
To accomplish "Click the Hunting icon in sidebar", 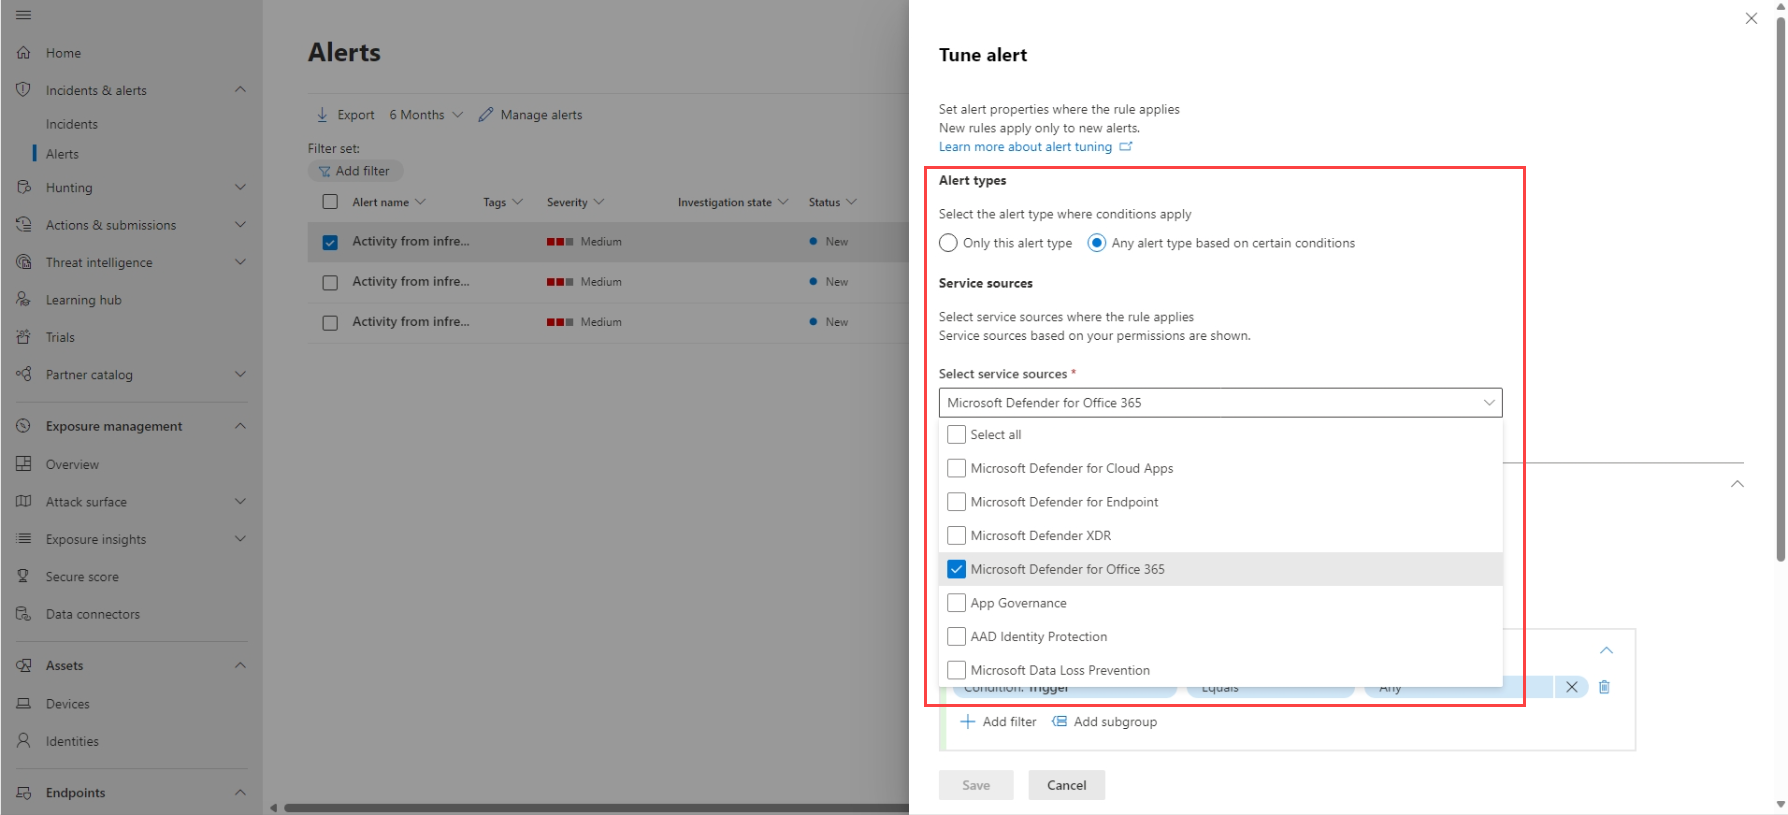I will click(23, 187).
